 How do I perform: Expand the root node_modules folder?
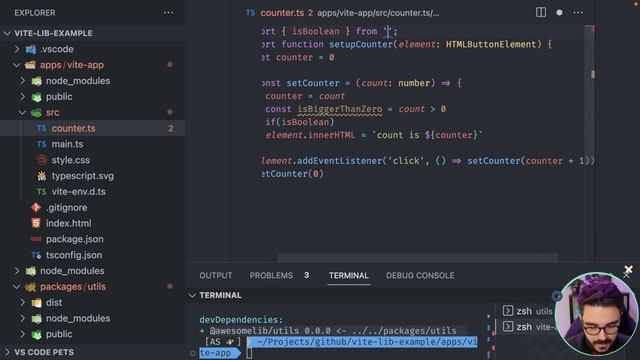coord(17,271)
